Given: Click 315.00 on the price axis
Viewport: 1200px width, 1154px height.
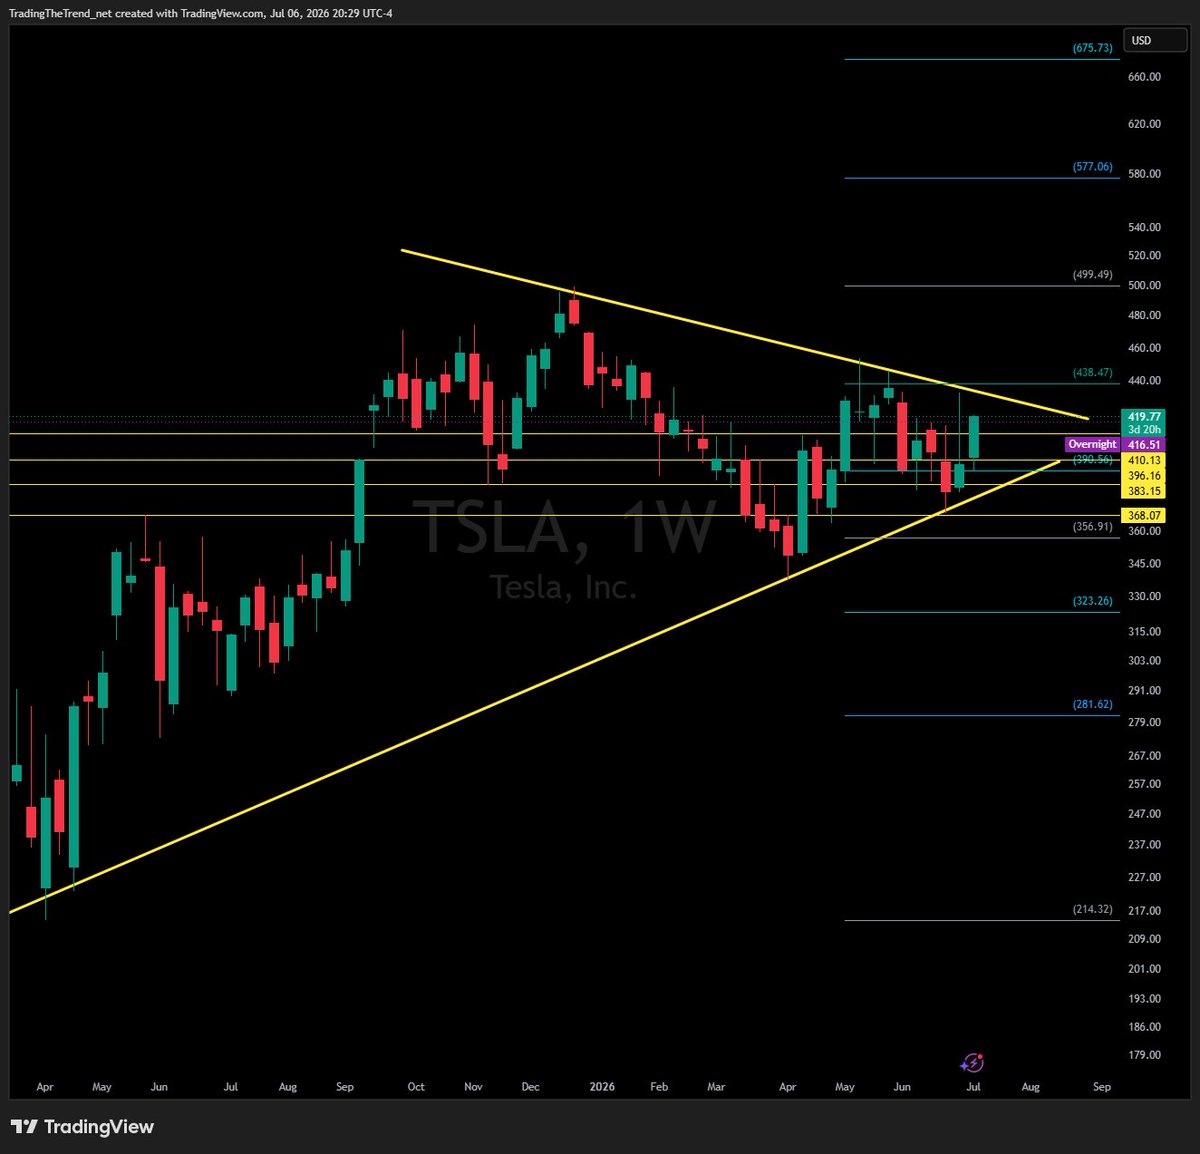Looking at the screenshot, I should (x=1144, y=632).
